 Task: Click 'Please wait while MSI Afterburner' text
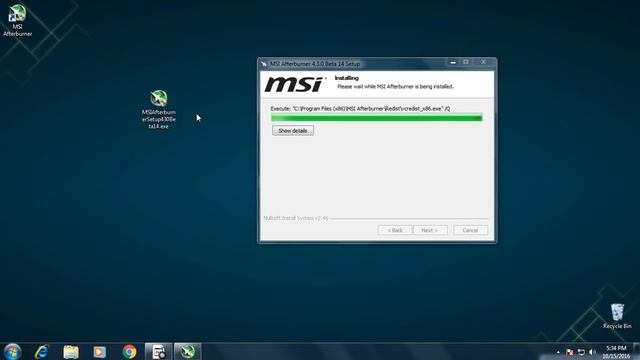tap(395, 87)
